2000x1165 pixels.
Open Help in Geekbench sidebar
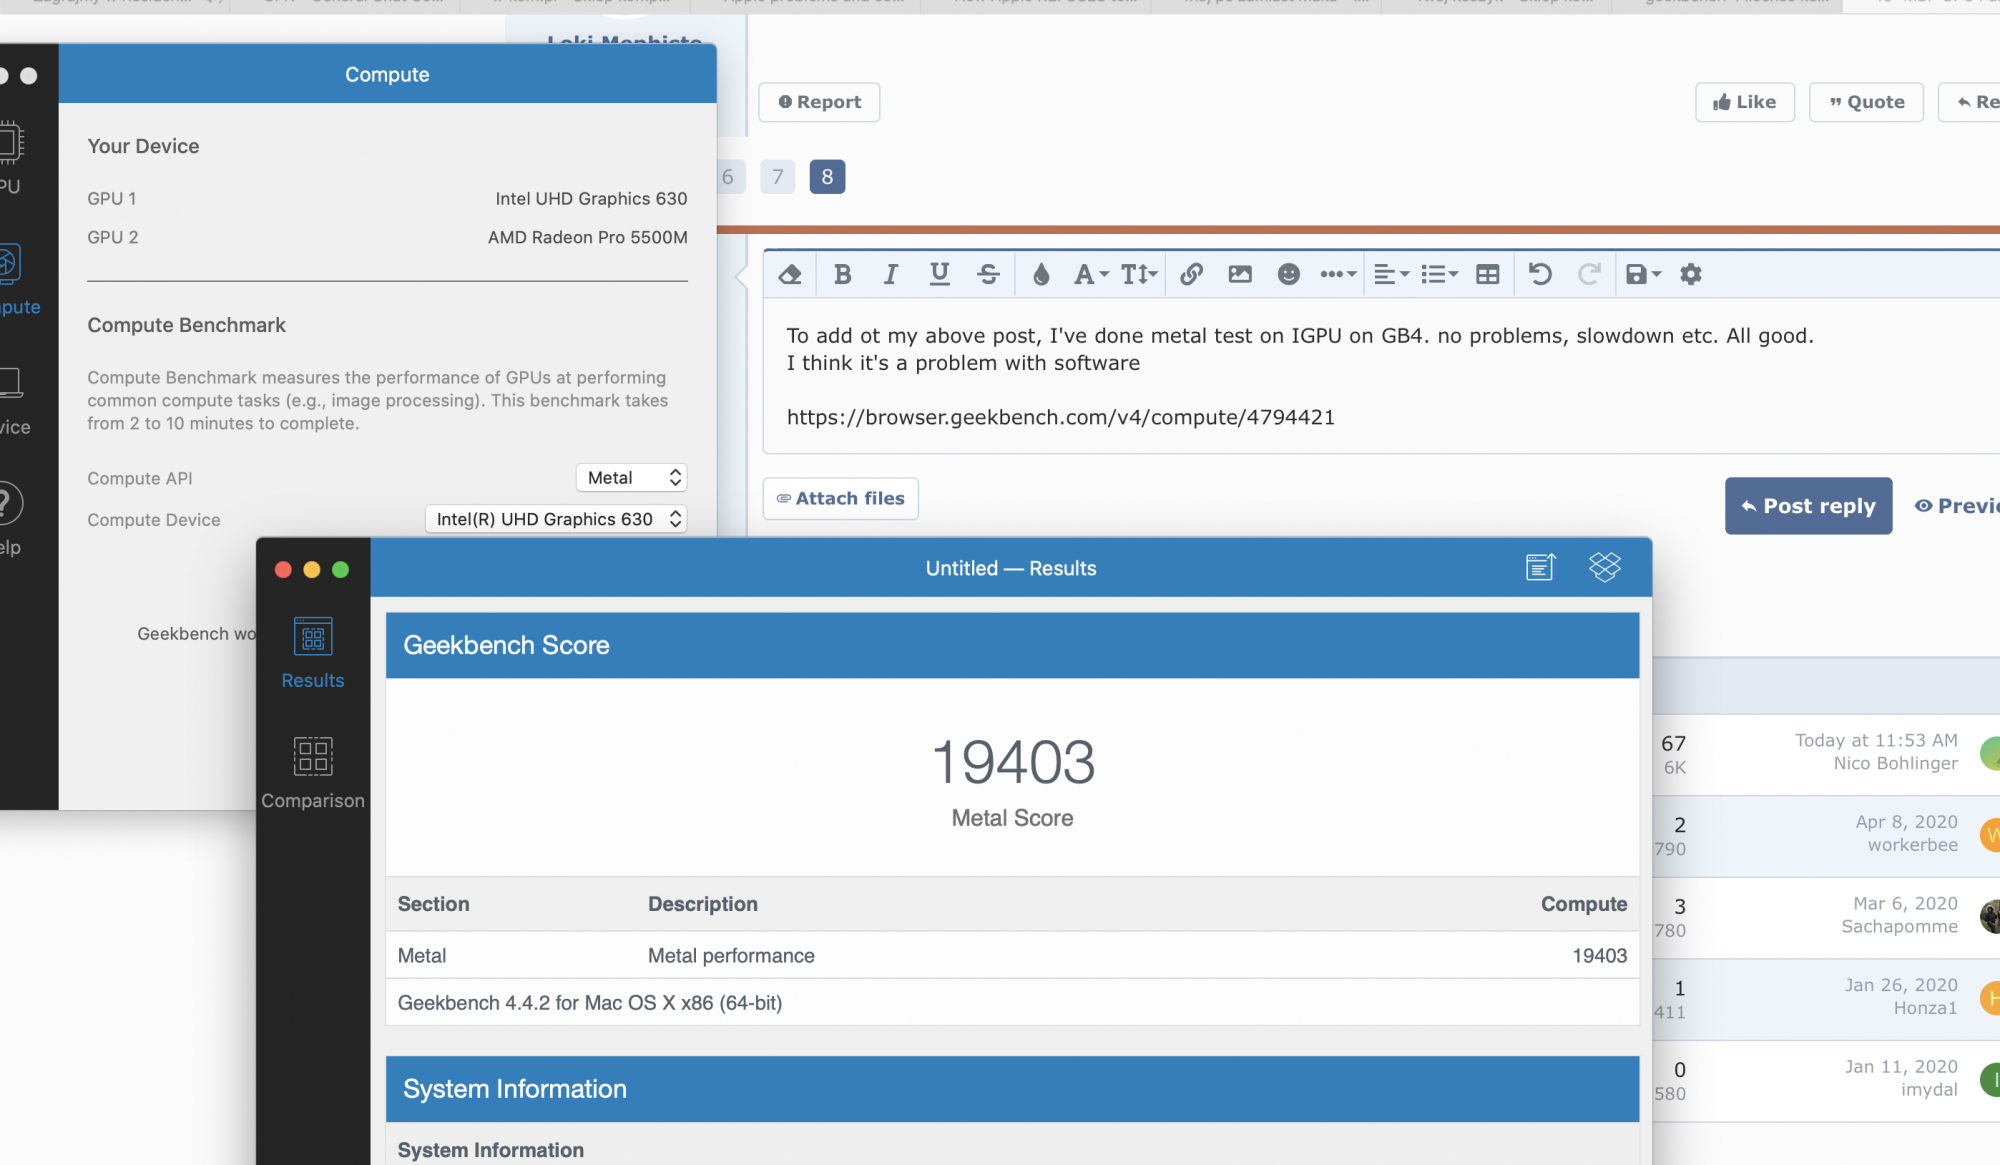click(x=10, y=520)
